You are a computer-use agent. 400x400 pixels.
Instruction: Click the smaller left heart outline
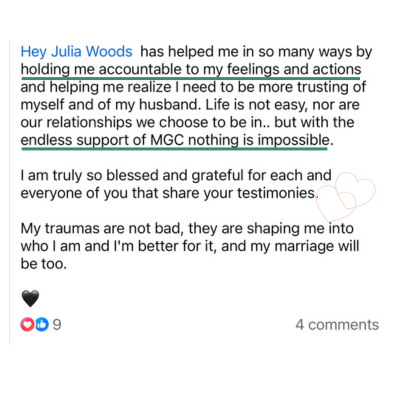(x=336, y=204)
